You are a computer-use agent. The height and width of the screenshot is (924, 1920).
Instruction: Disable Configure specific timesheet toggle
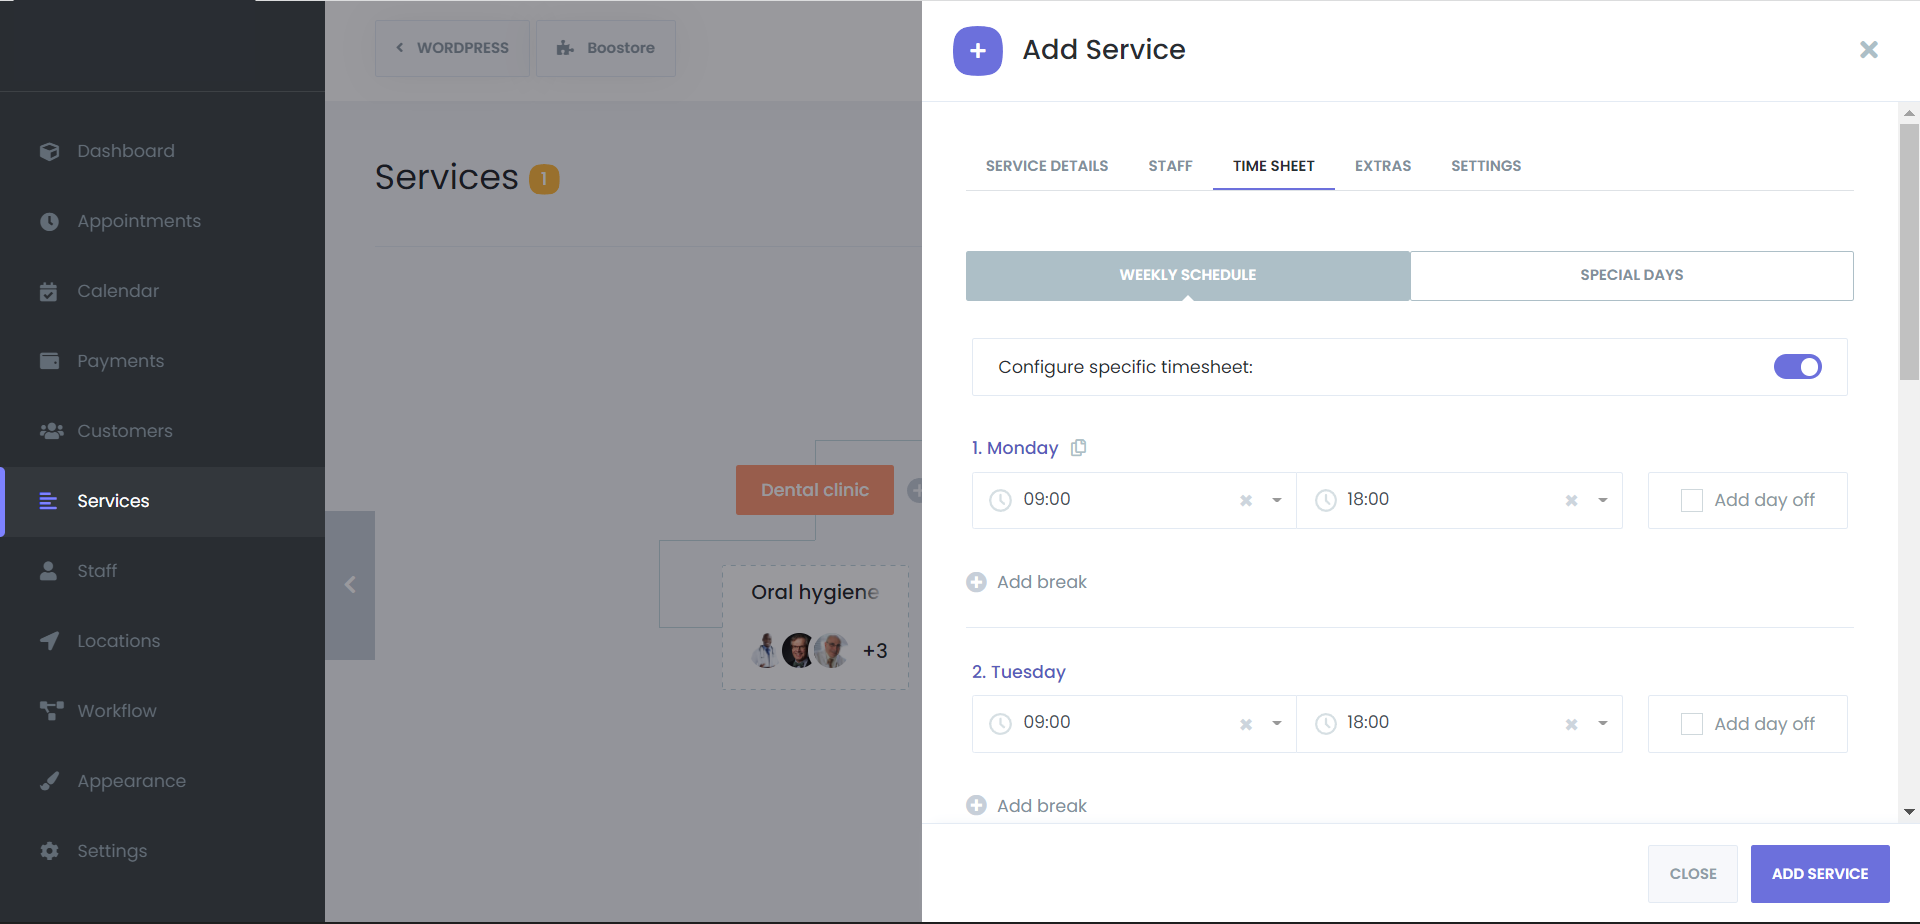1797,367
